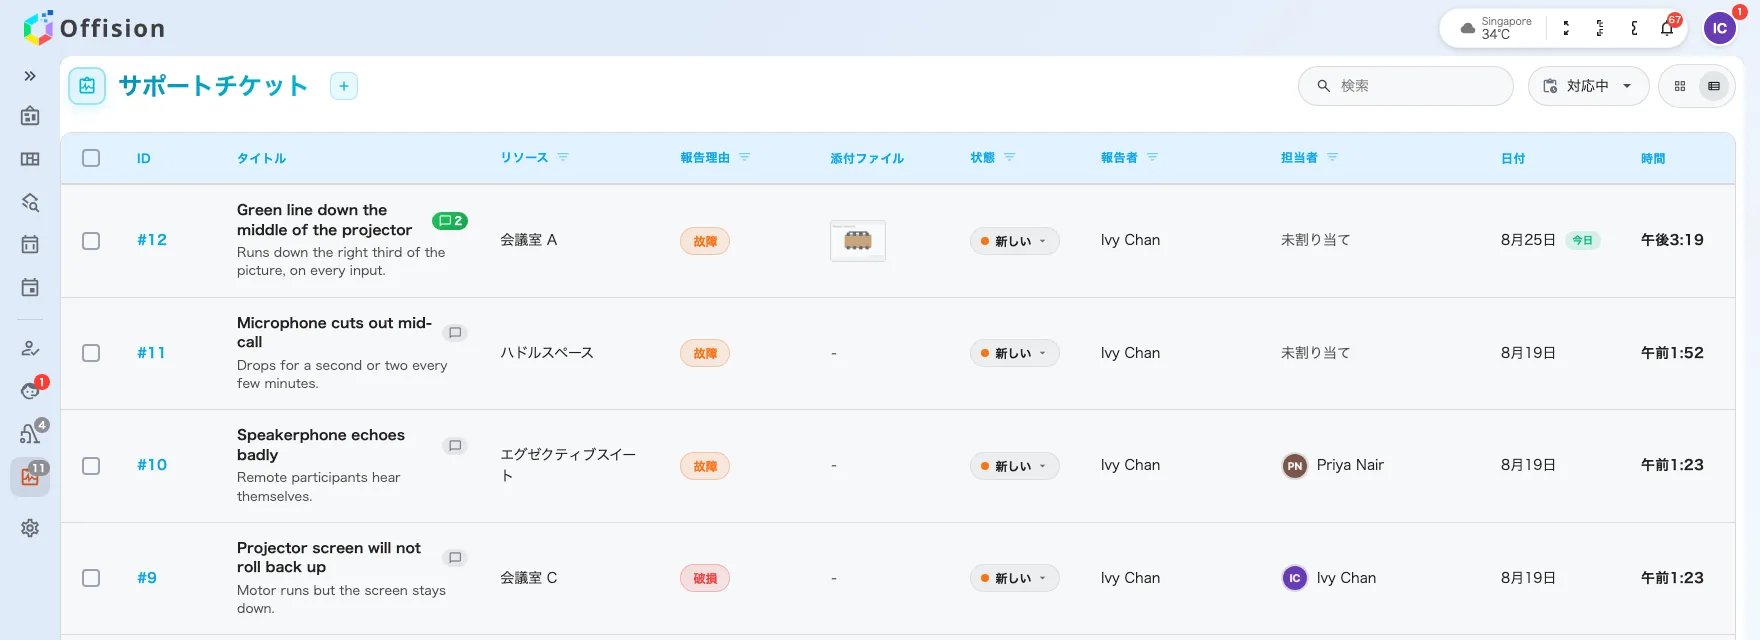Open the 新しい status dropdown for ticket #12
The width and height of the screenshot is (1760, 640).
(x=1014, y=241)
